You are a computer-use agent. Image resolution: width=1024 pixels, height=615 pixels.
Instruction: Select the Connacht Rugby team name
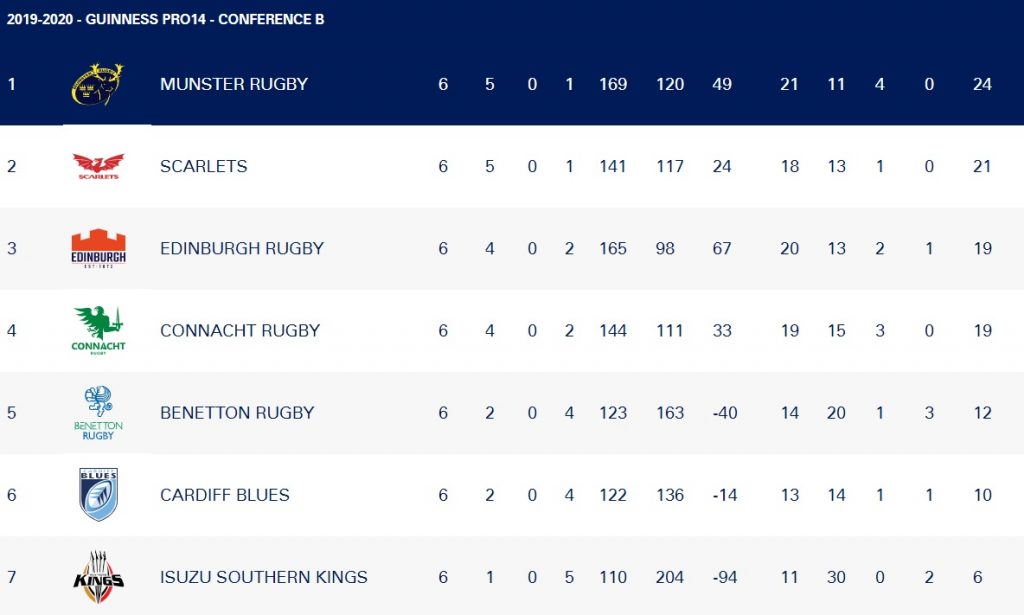pyautogui.click(x=240, y=330)
